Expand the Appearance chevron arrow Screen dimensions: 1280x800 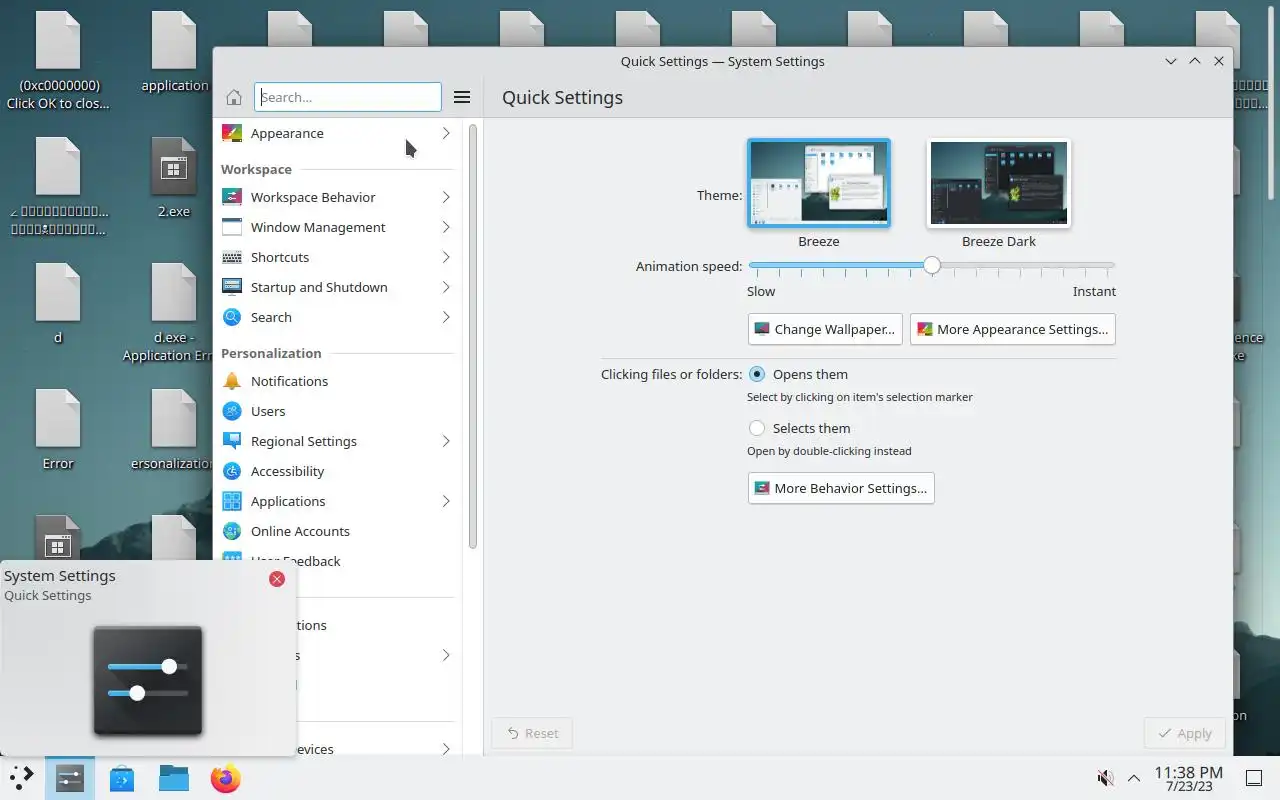tap(446, 133)
